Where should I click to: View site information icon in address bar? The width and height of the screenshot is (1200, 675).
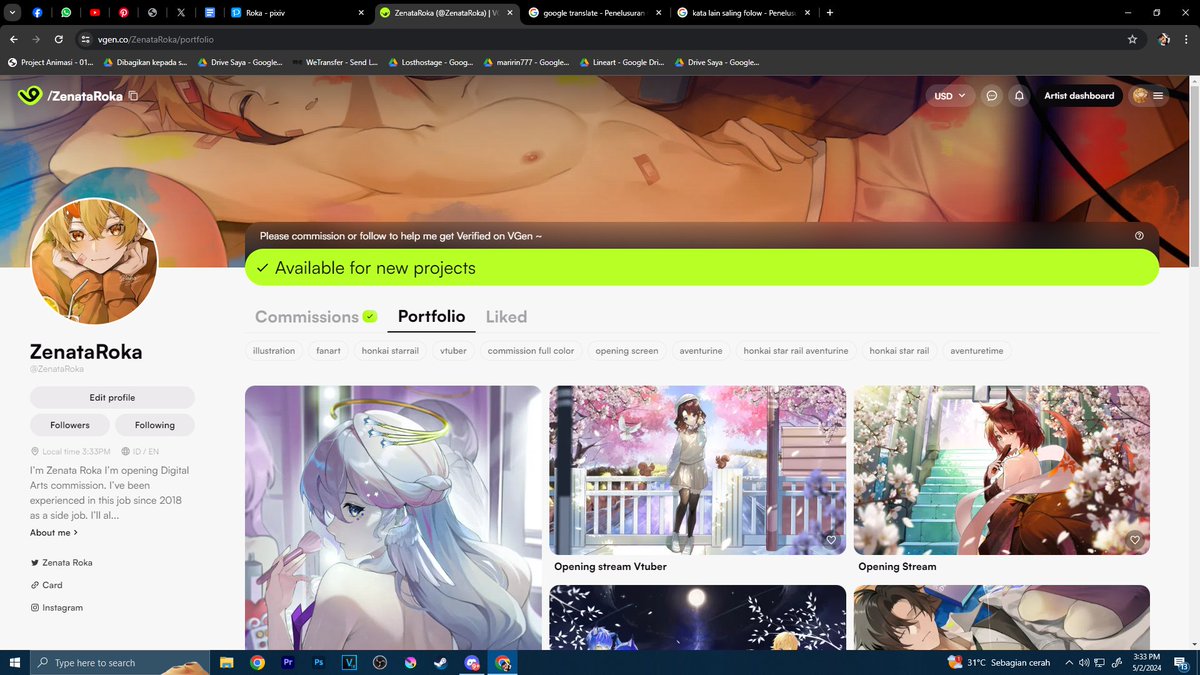click(x=87, y=39)
